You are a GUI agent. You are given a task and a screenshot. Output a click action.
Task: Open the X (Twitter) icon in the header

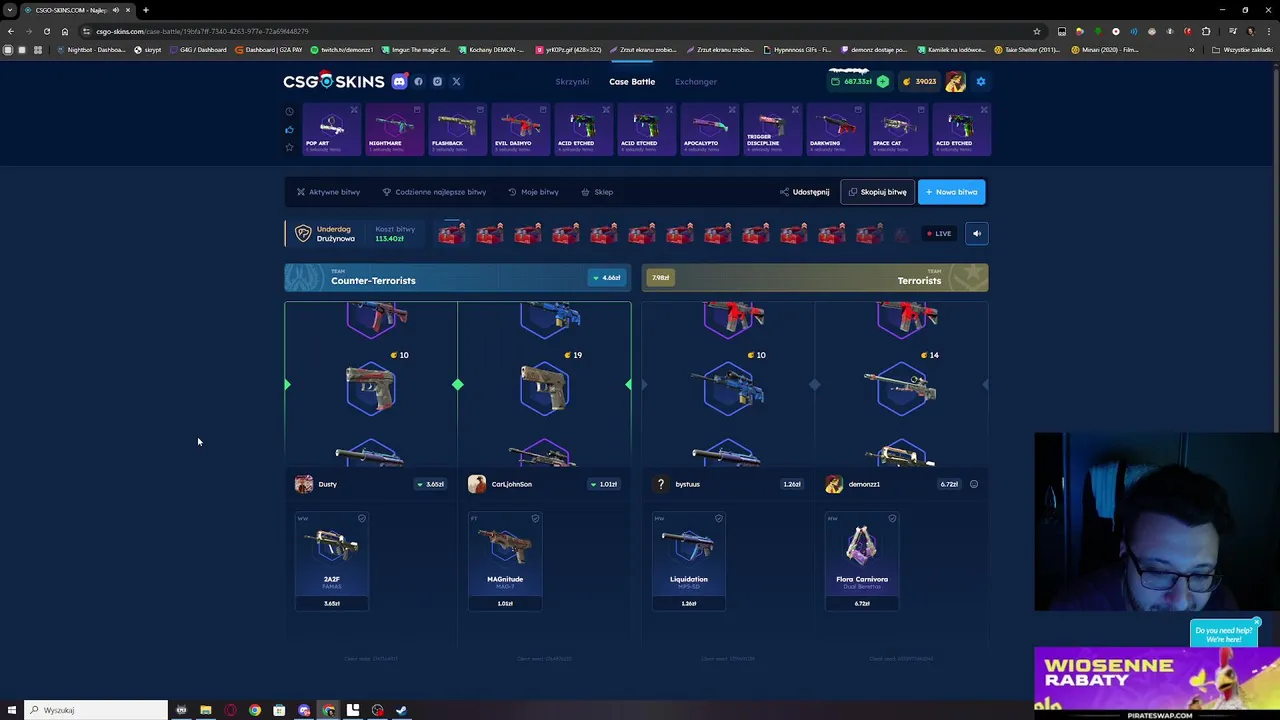456,82
